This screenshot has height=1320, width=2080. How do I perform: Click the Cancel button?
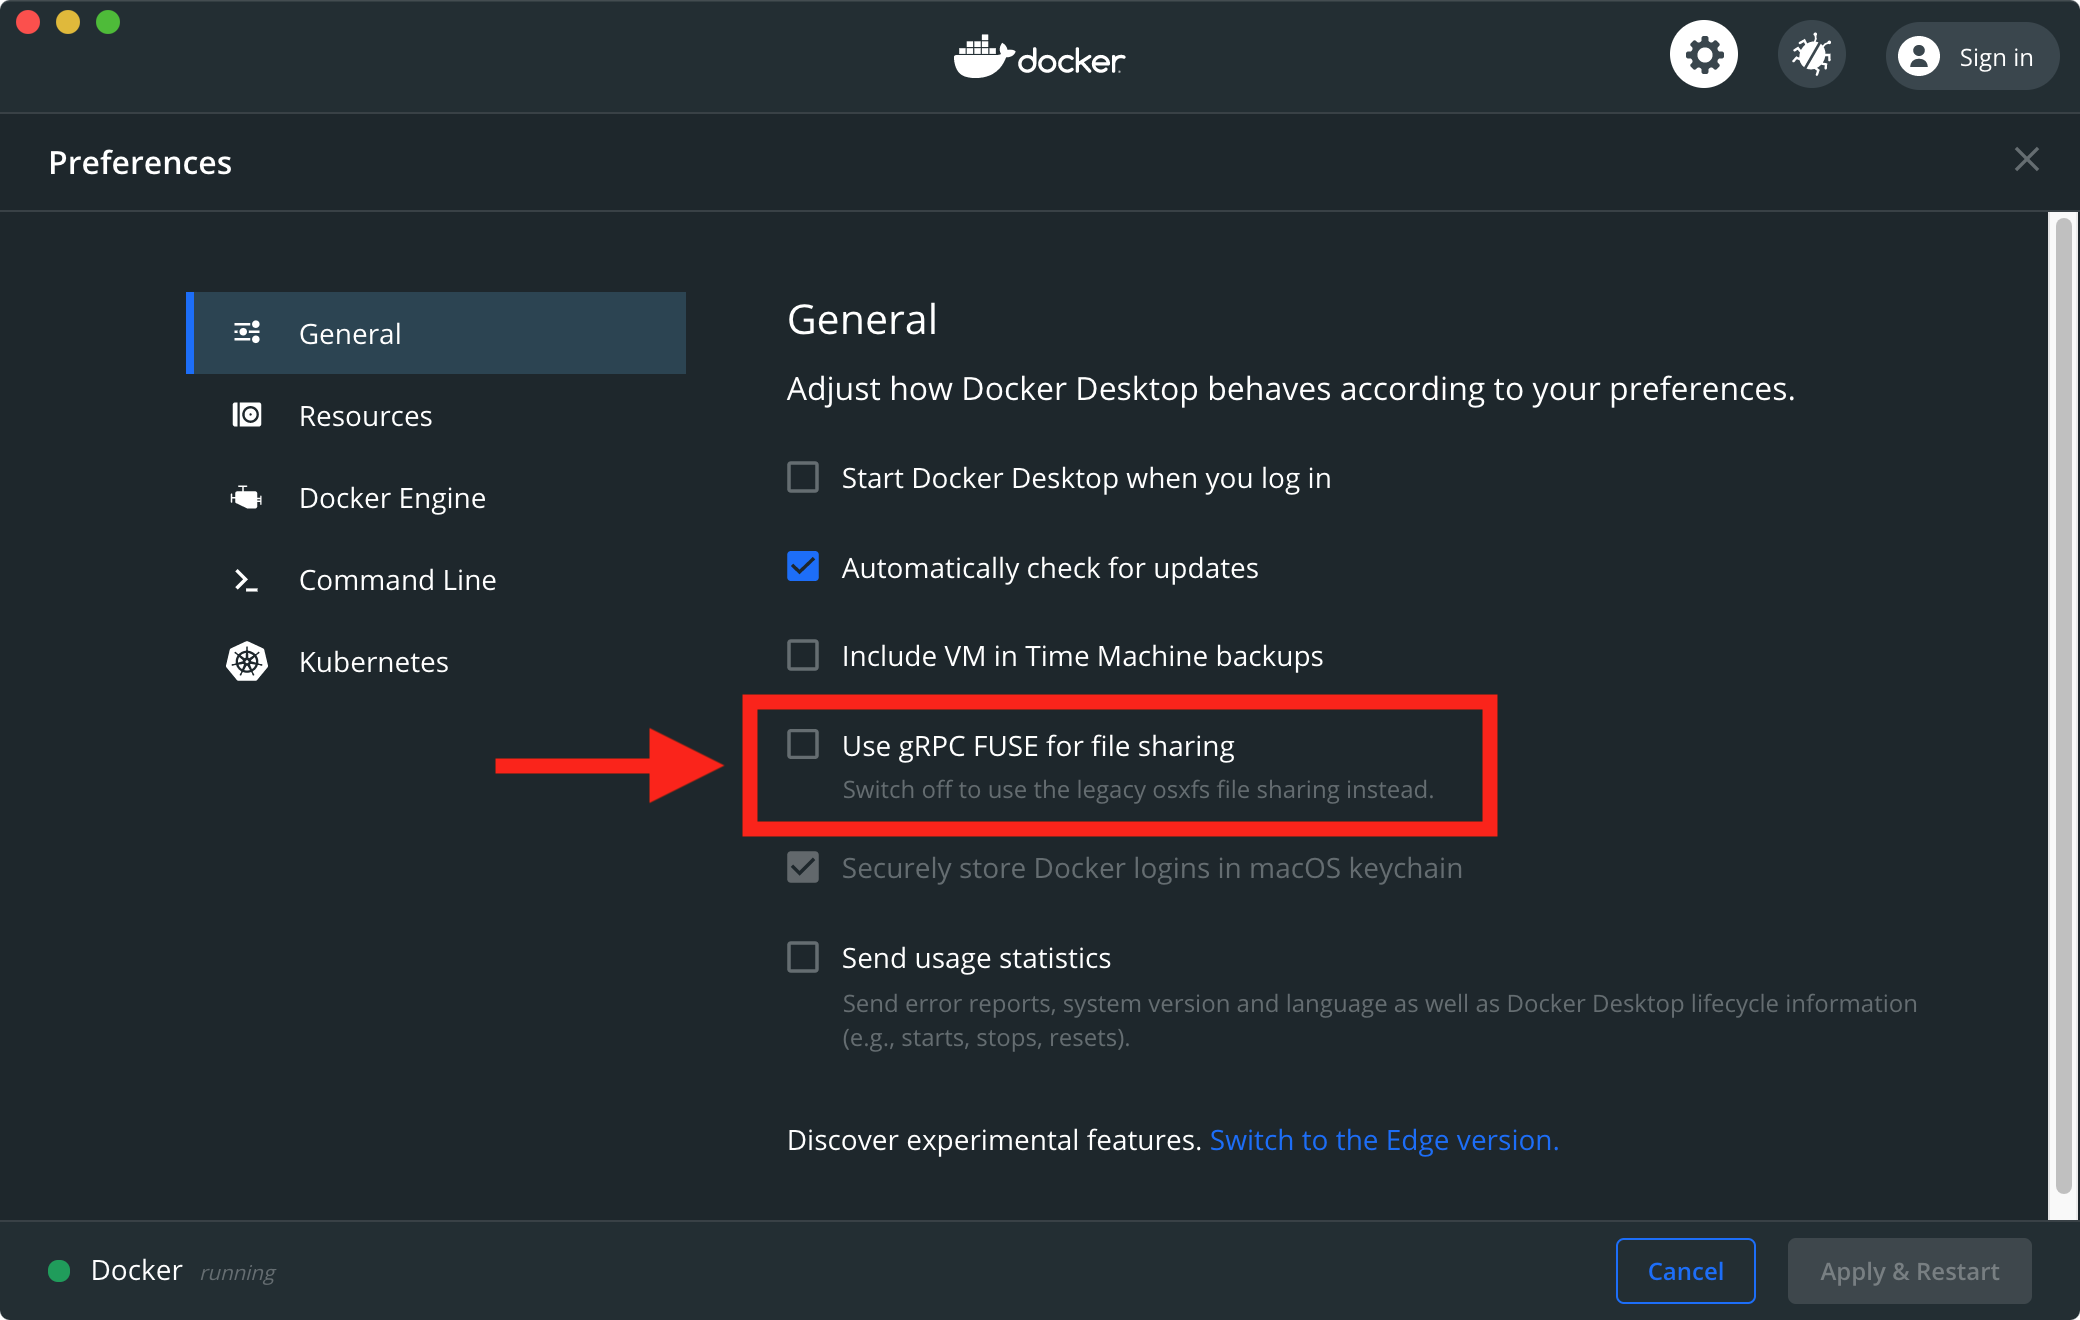1686,1272
